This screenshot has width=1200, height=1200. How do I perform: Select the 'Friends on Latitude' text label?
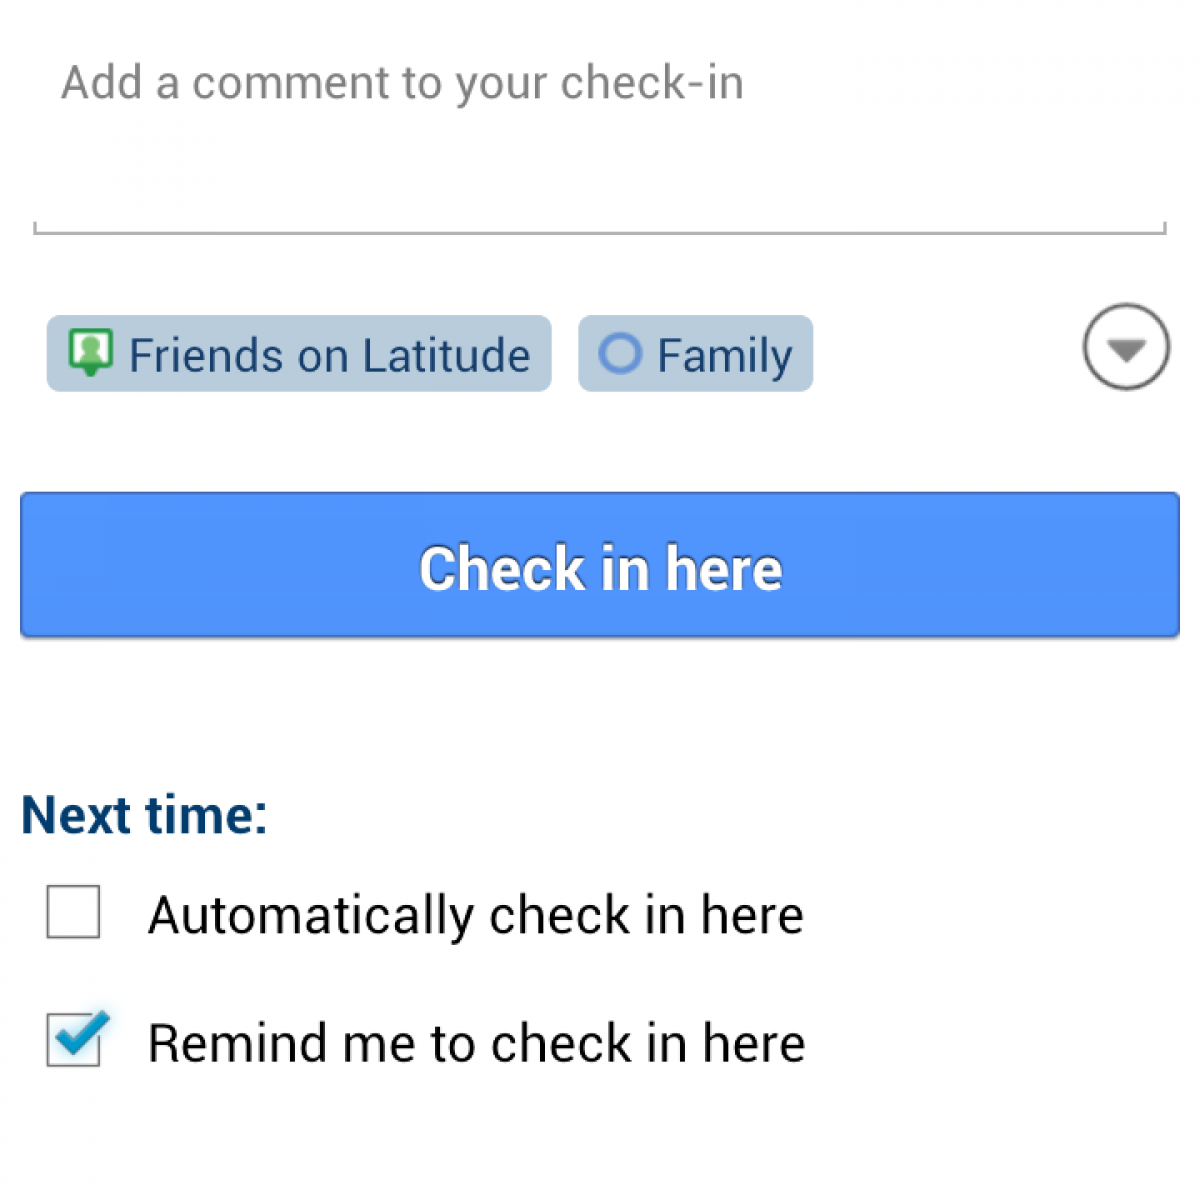[x=329, y=356]
